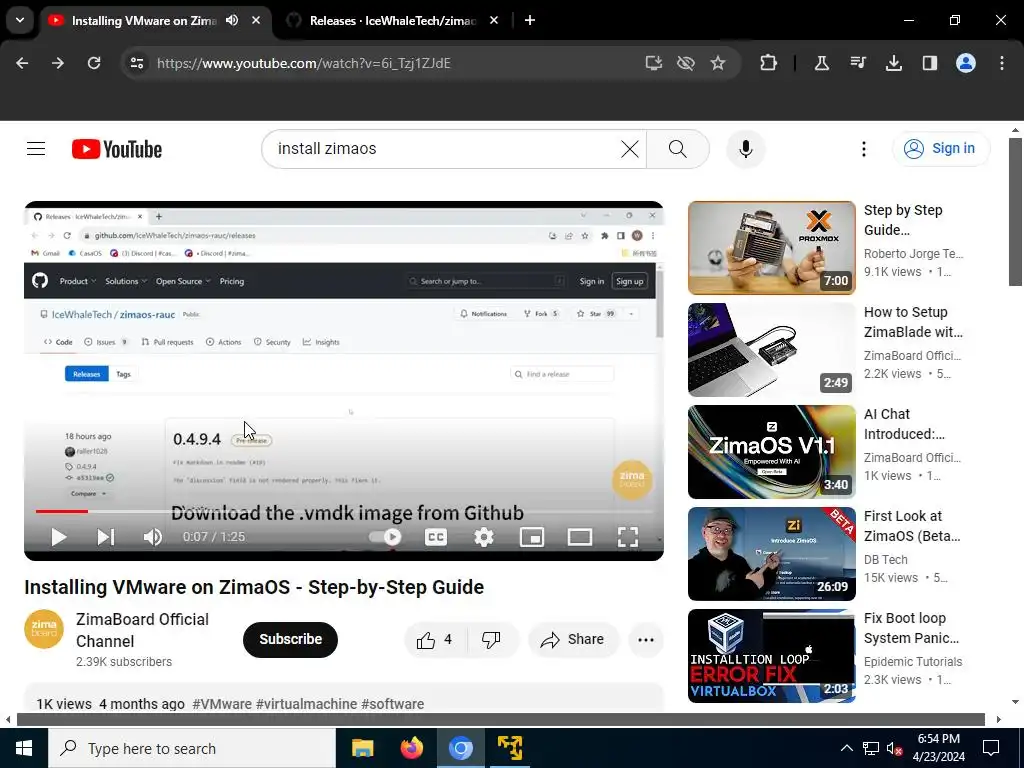The height and width of the screenshot is (768, 1024).
Task: Open browser Downloads icon
Action: click(893, 63)
